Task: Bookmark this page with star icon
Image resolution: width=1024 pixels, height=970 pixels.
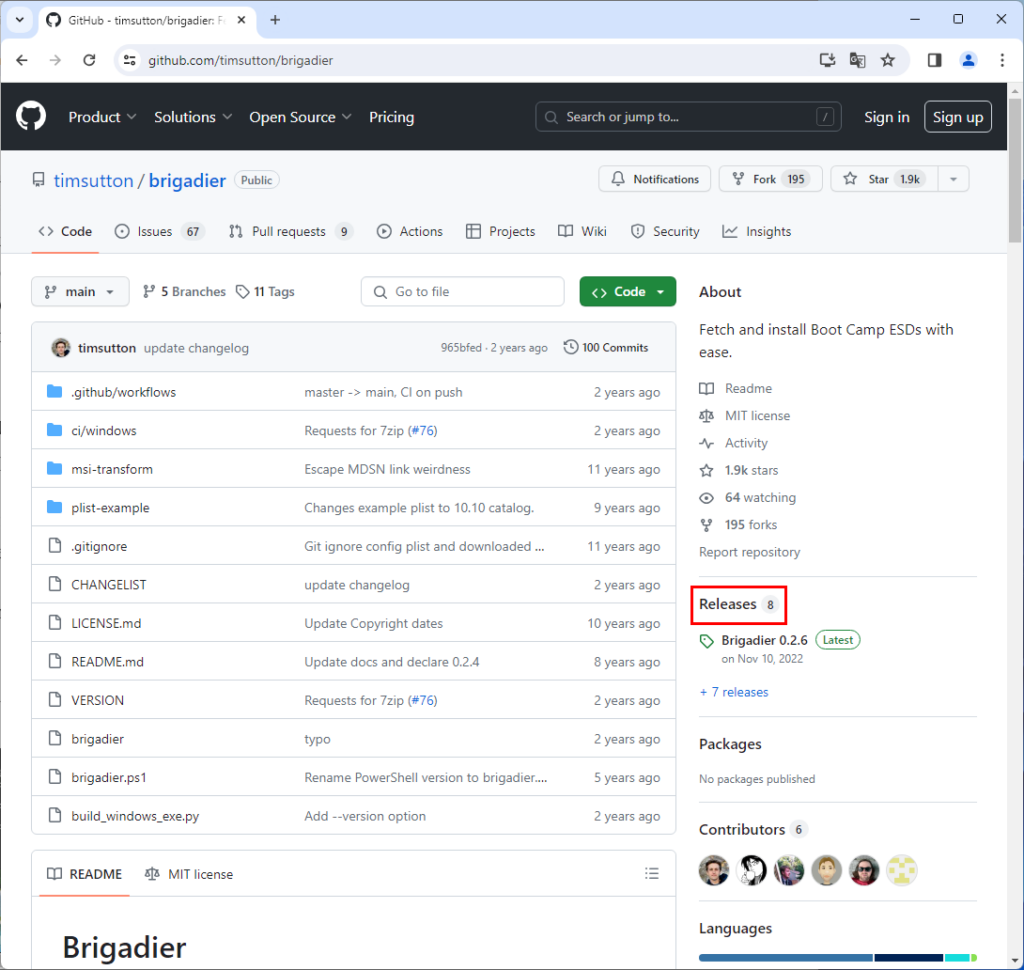Action: point(887,60)
